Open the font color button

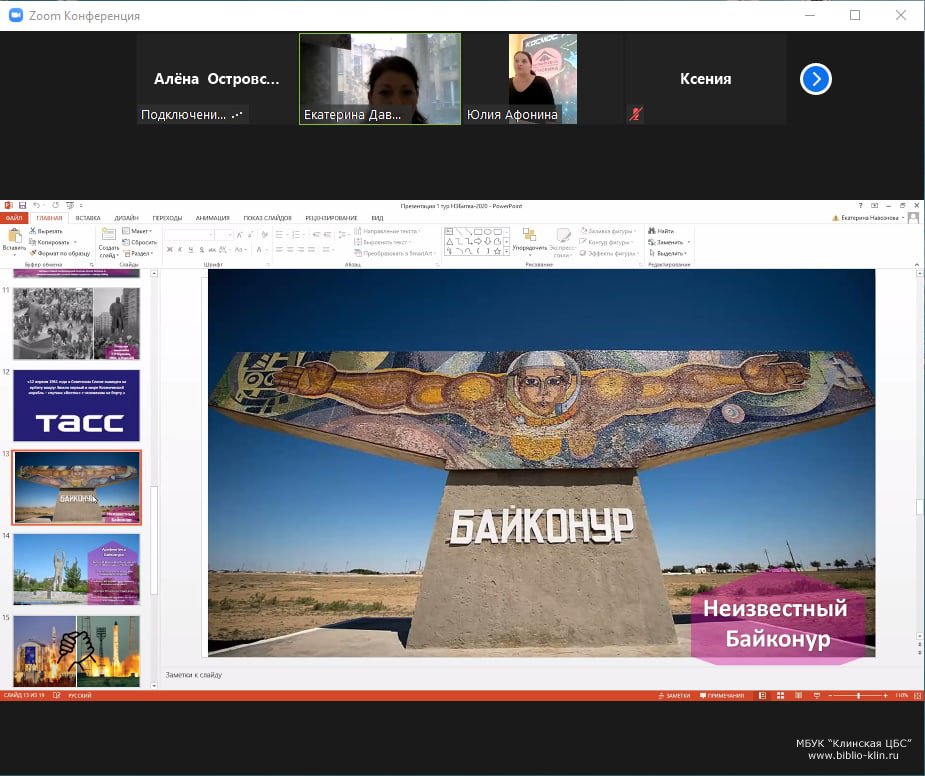coord(260,250)
